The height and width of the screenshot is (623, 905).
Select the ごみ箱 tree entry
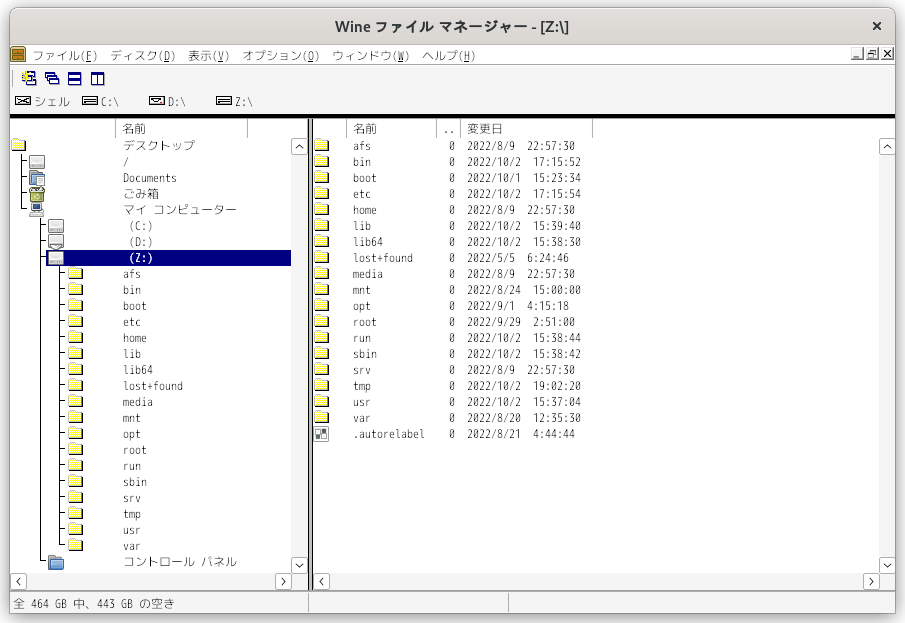point(141,194)
